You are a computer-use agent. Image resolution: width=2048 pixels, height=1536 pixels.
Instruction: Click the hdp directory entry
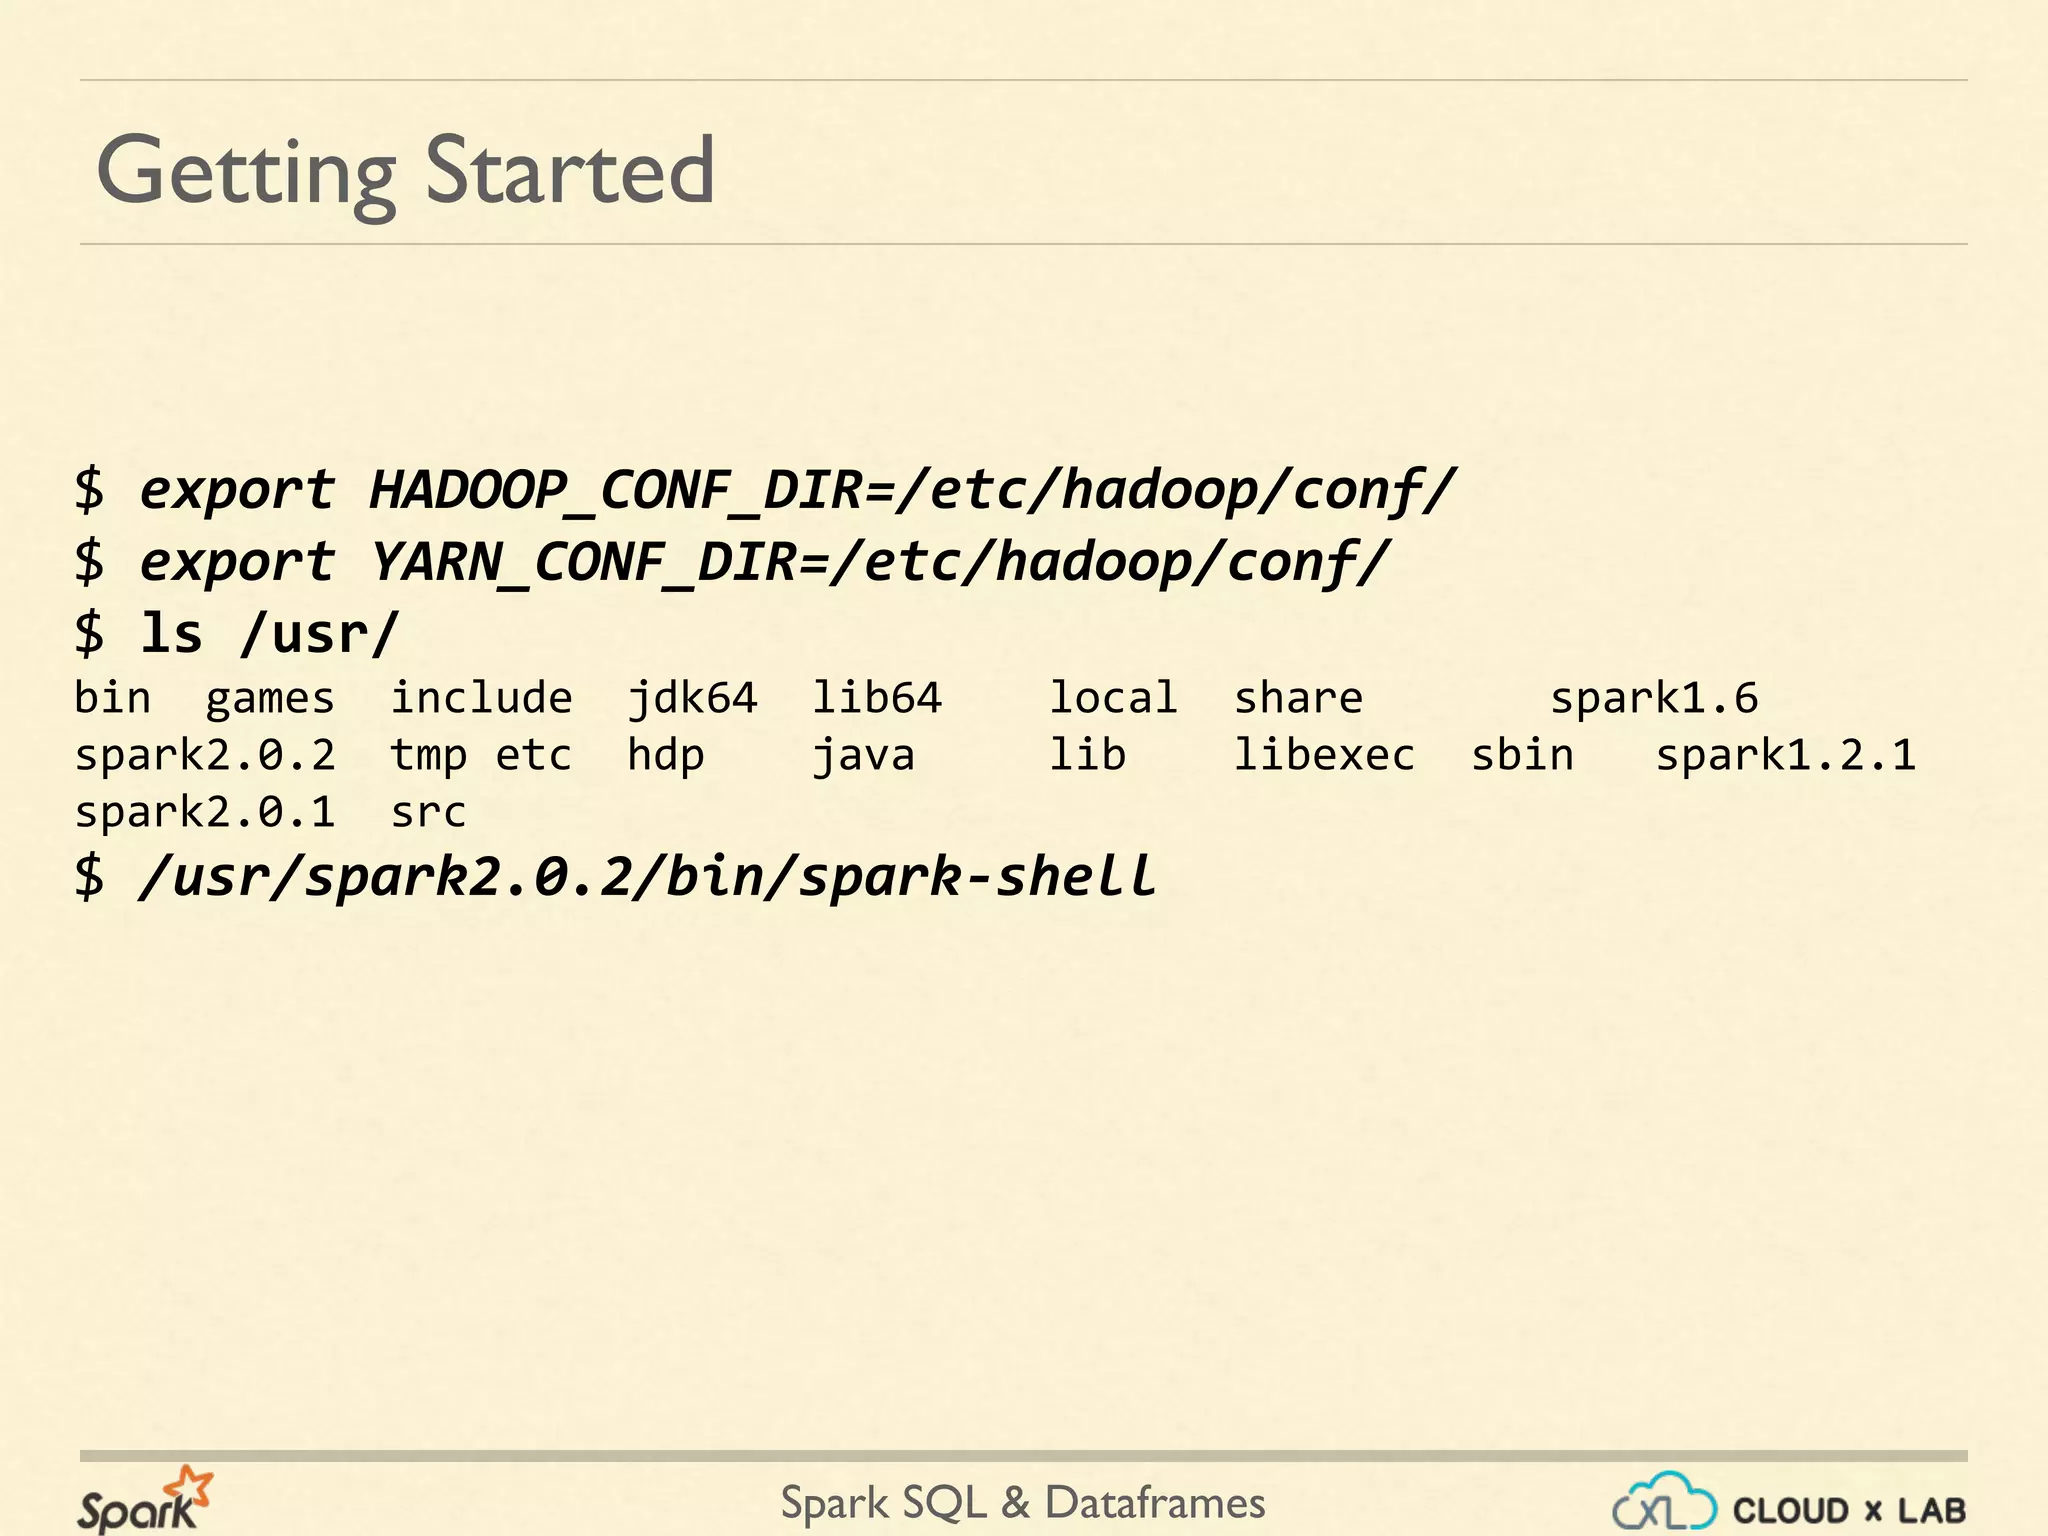coord(666,755)
